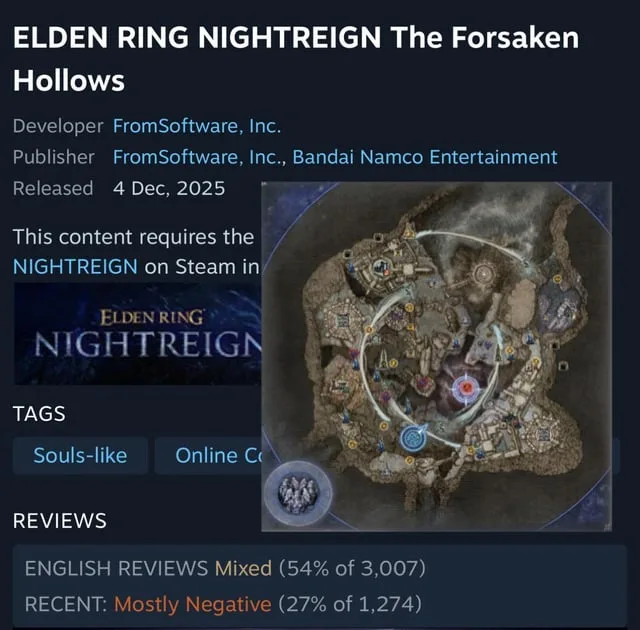Open the Elden Ring Nightreign banner image
Image resolution: width=640 pixels, height=630 pixels.
click(138, 334)
